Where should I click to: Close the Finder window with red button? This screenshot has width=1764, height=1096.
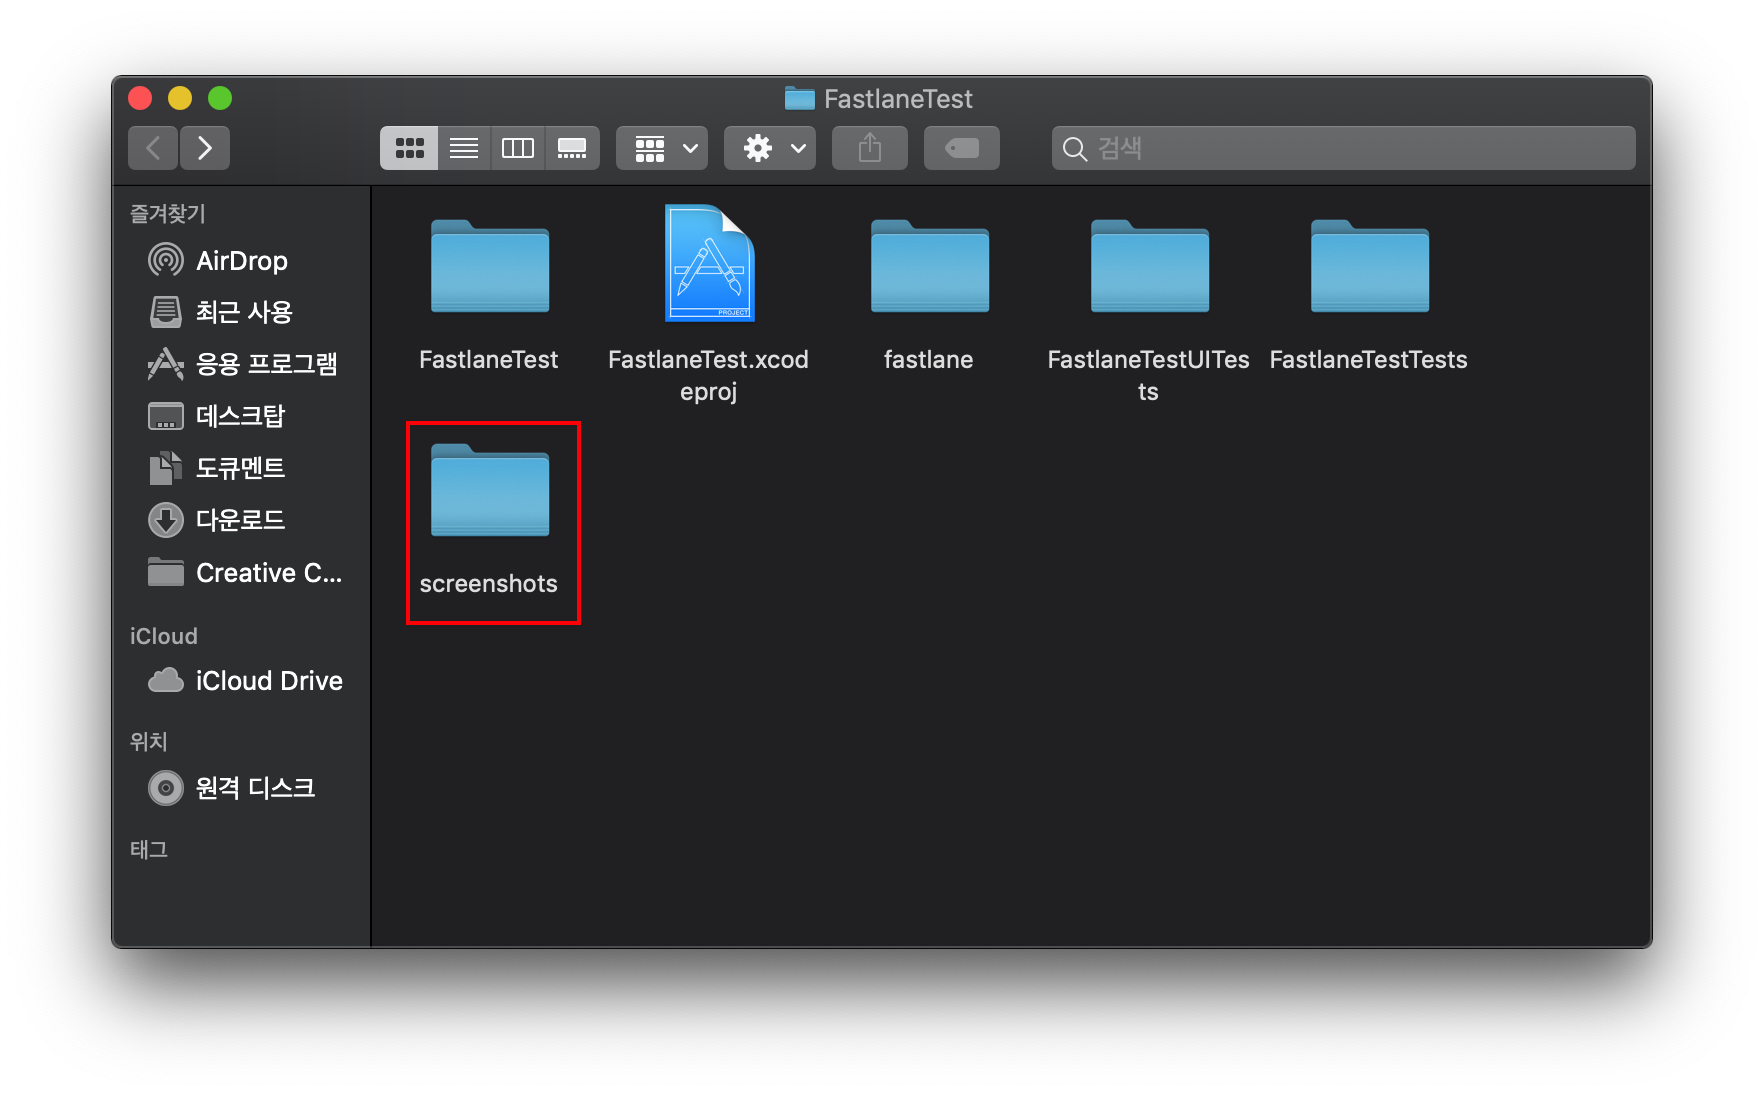(x=140, y=98)
